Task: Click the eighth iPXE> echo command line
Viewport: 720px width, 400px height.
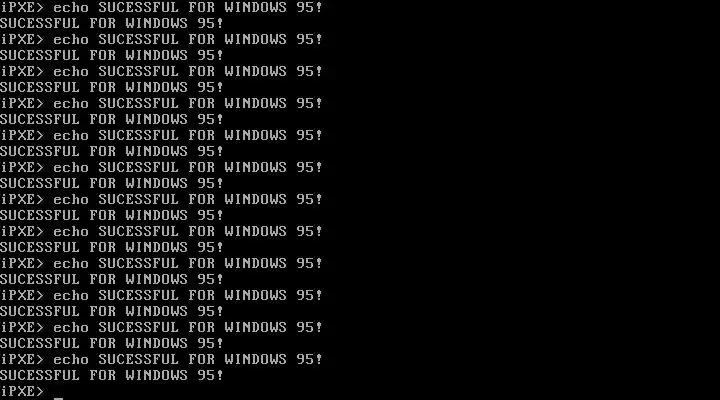Action: coord(162,231)
